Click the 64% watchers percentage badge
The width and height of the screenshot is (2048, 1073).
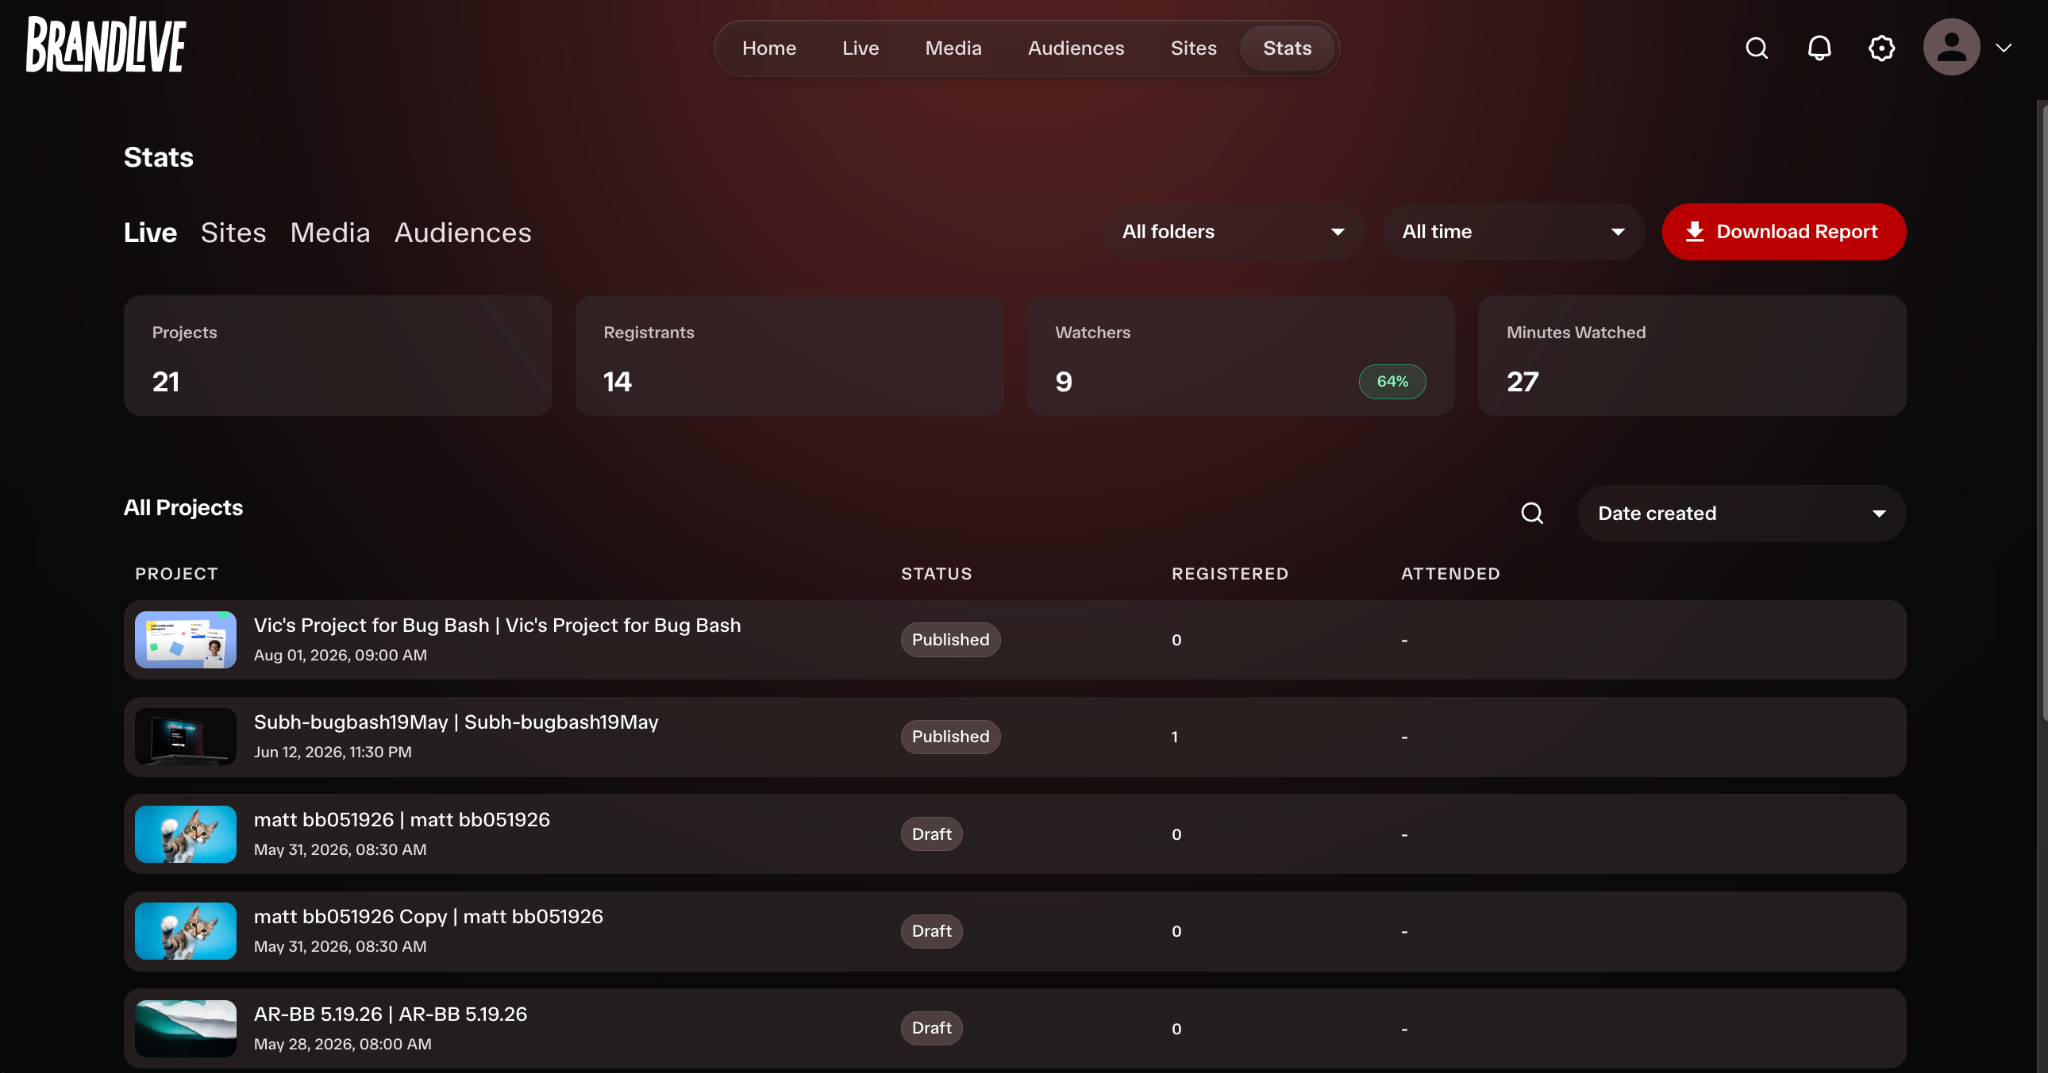tap(1392, 382)
